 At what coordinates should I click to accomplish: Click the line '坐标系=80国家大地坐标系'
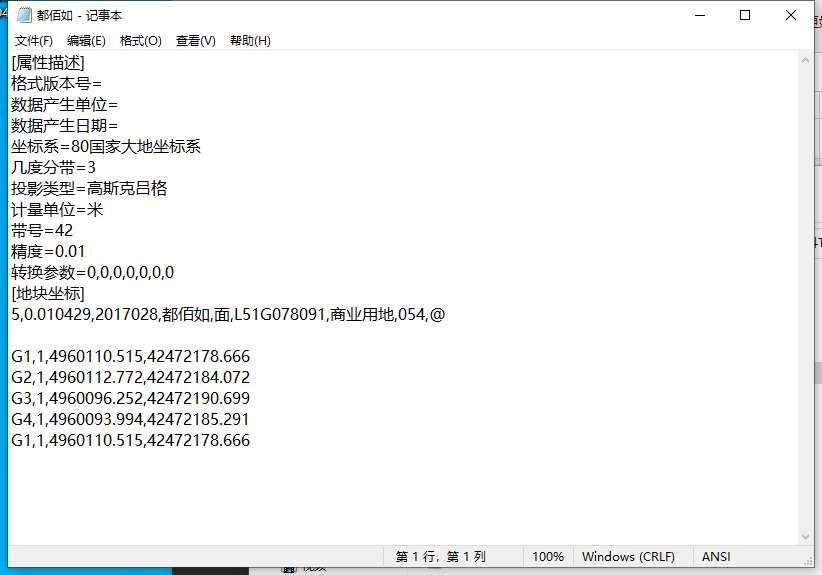click(106, 147)
